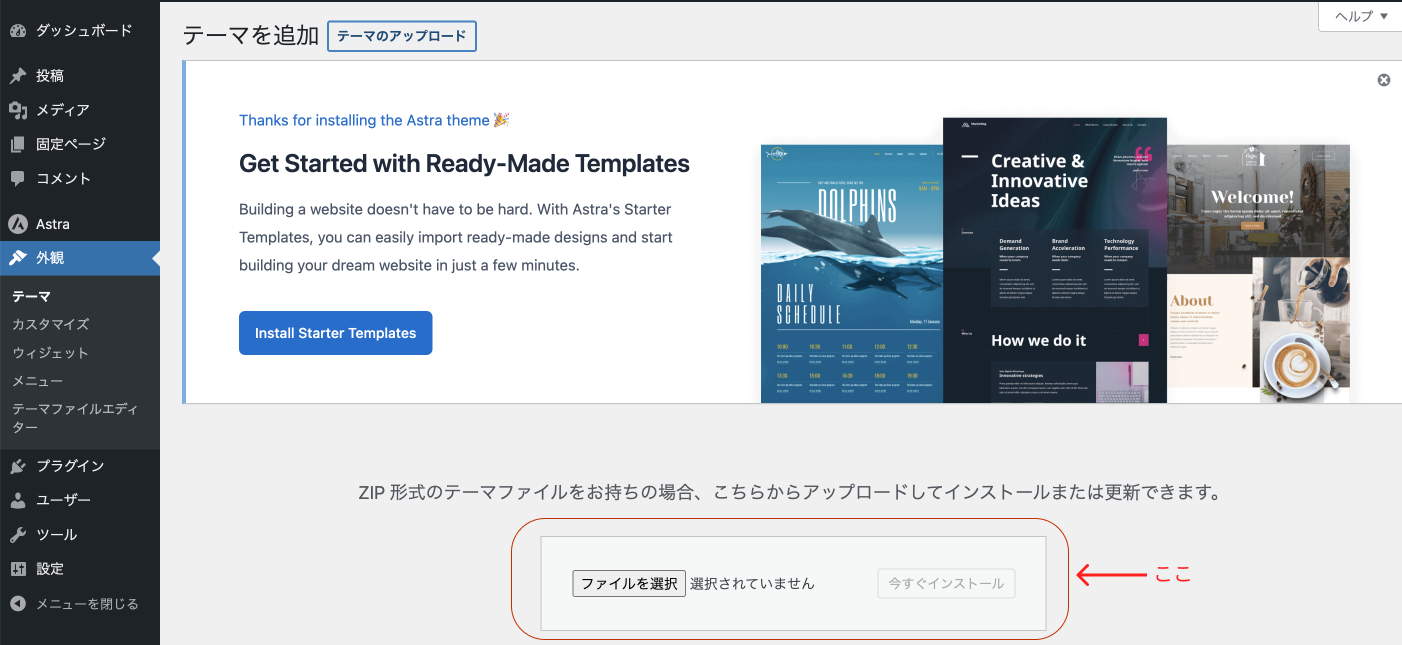Click the ファイルを選択 file chooser button

pos(629,583)
